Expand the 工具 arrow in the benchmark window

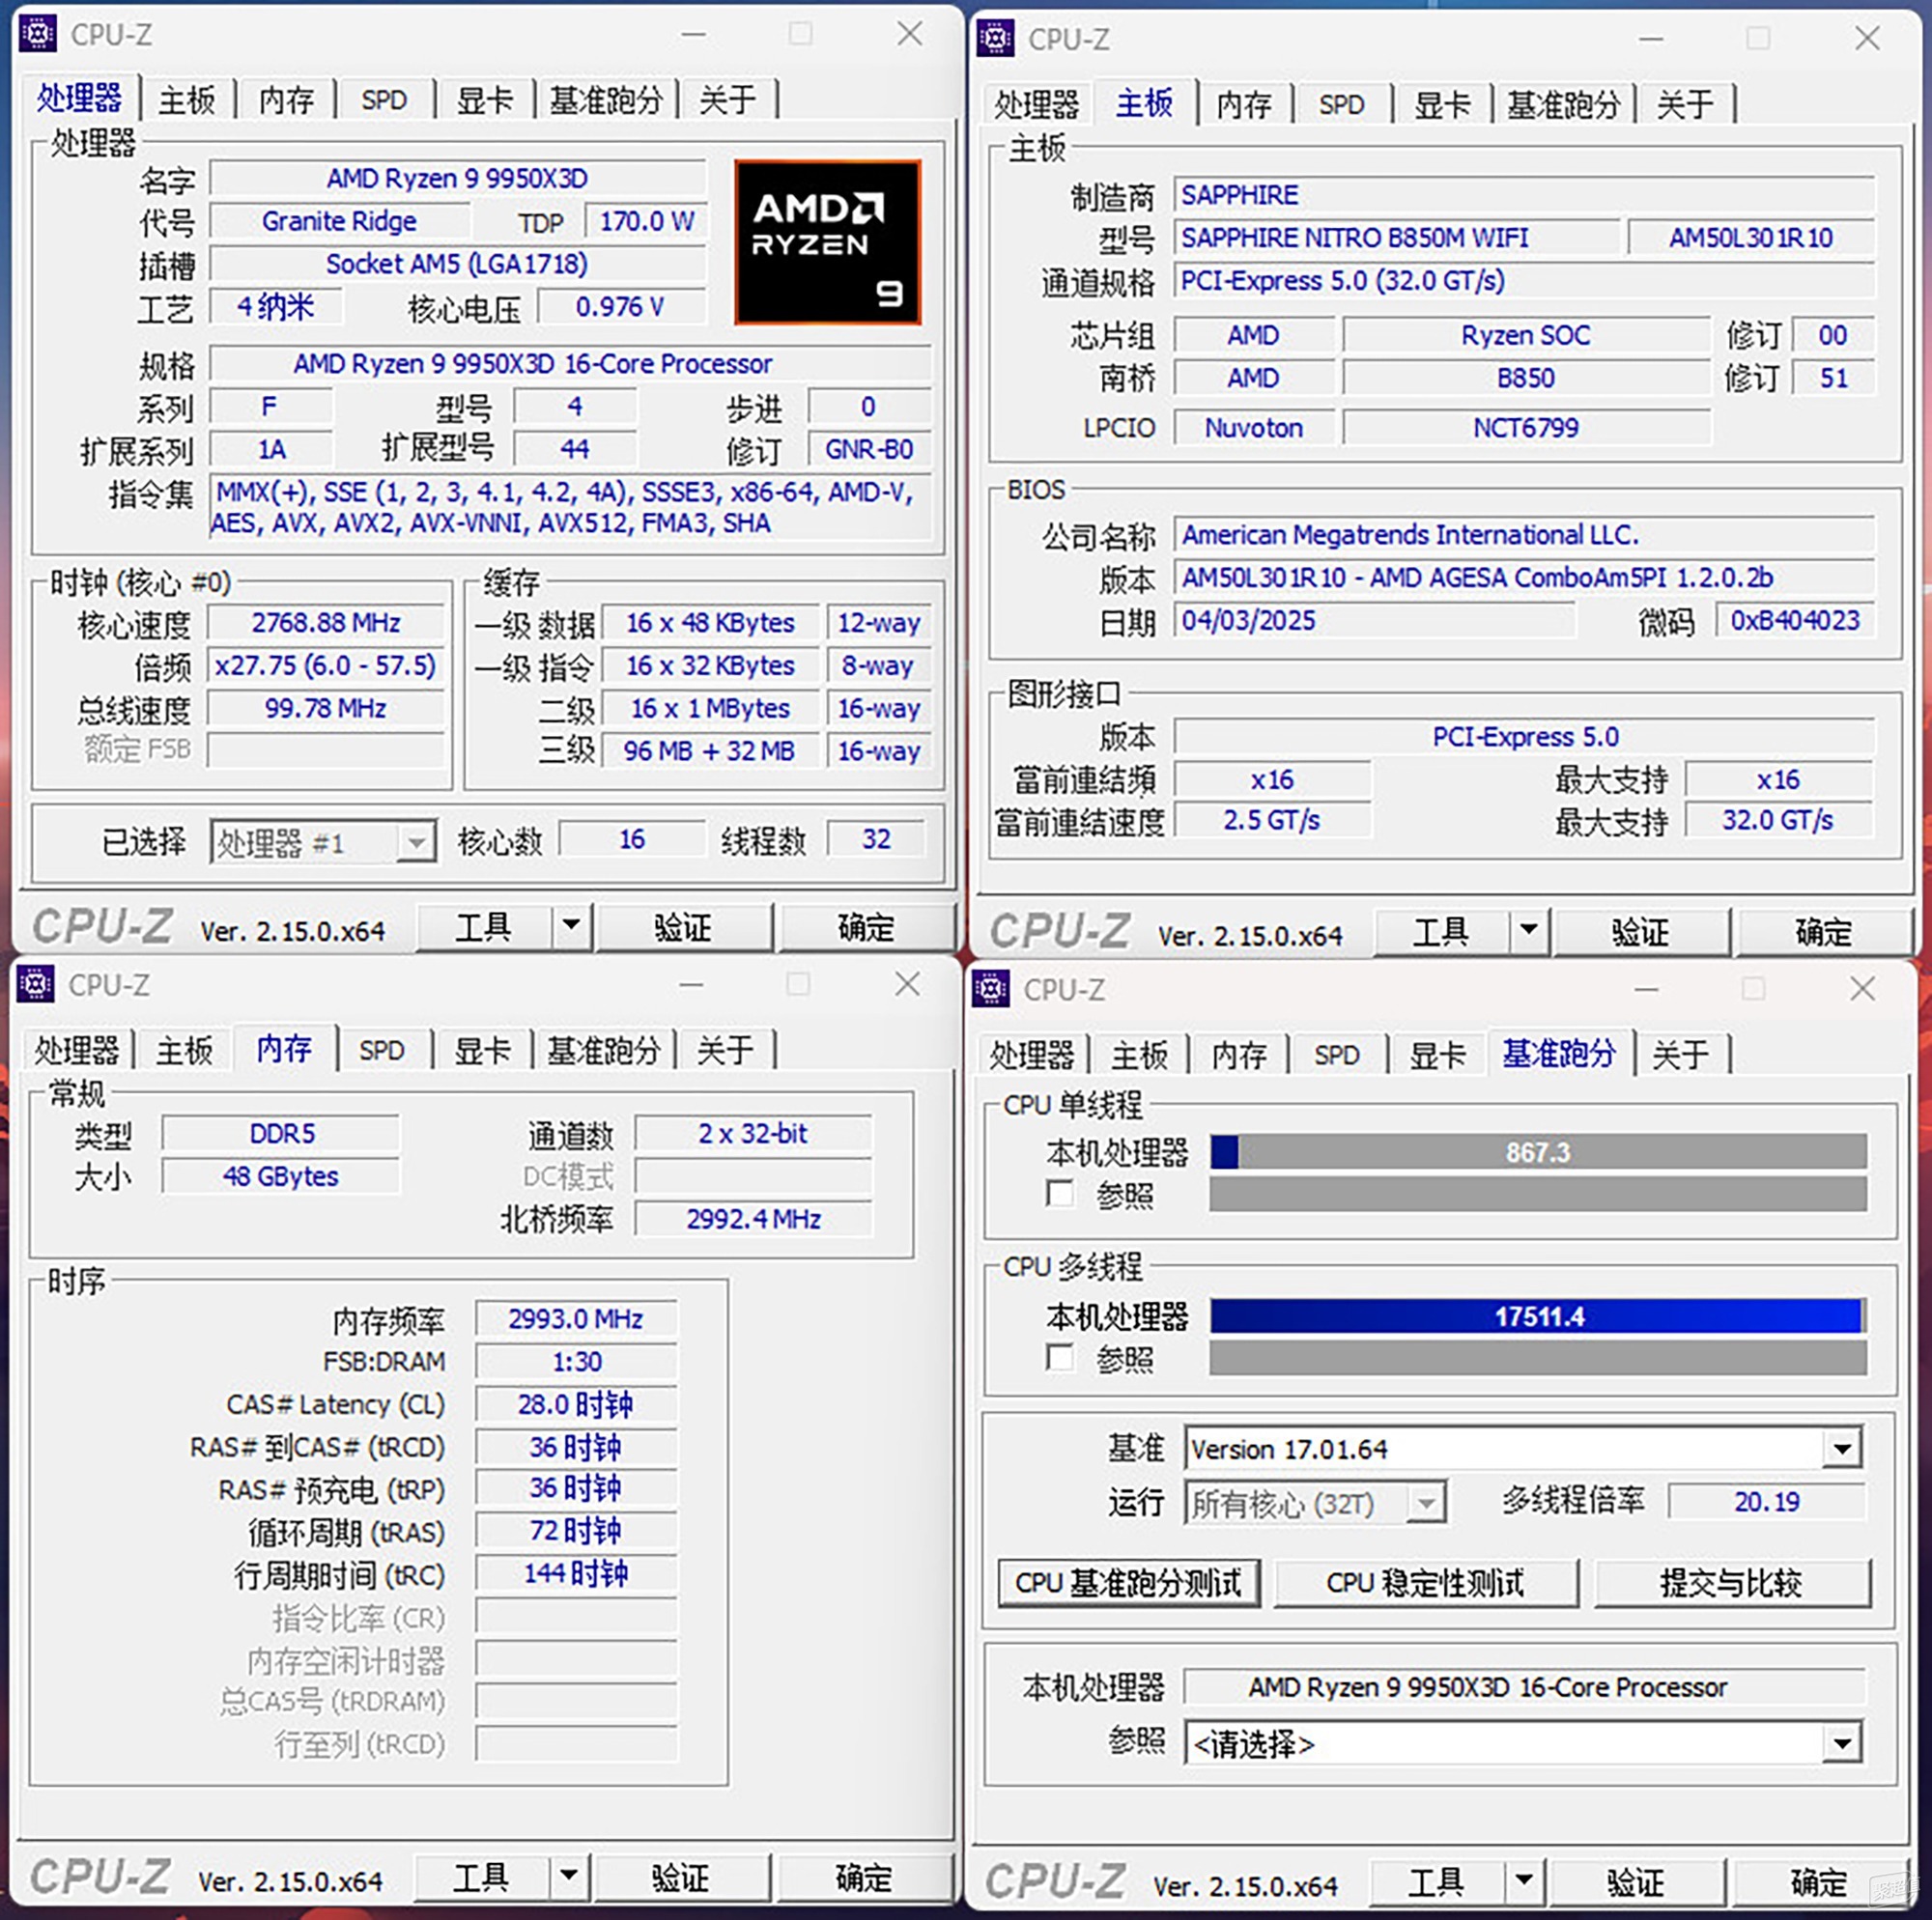[x=1523, y=1881]
